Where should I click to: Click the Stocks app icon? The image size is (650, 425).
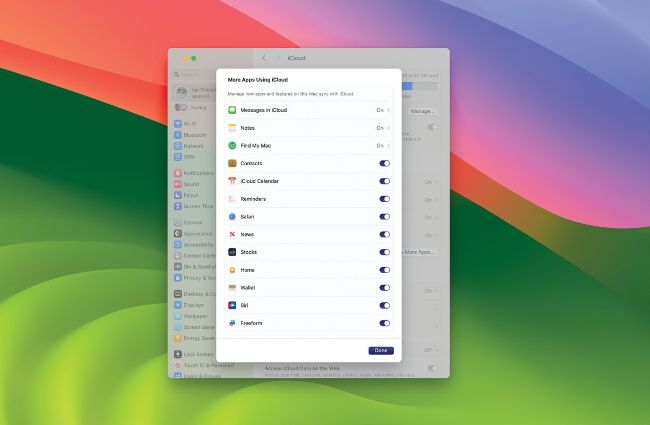[x=232, y=252]
